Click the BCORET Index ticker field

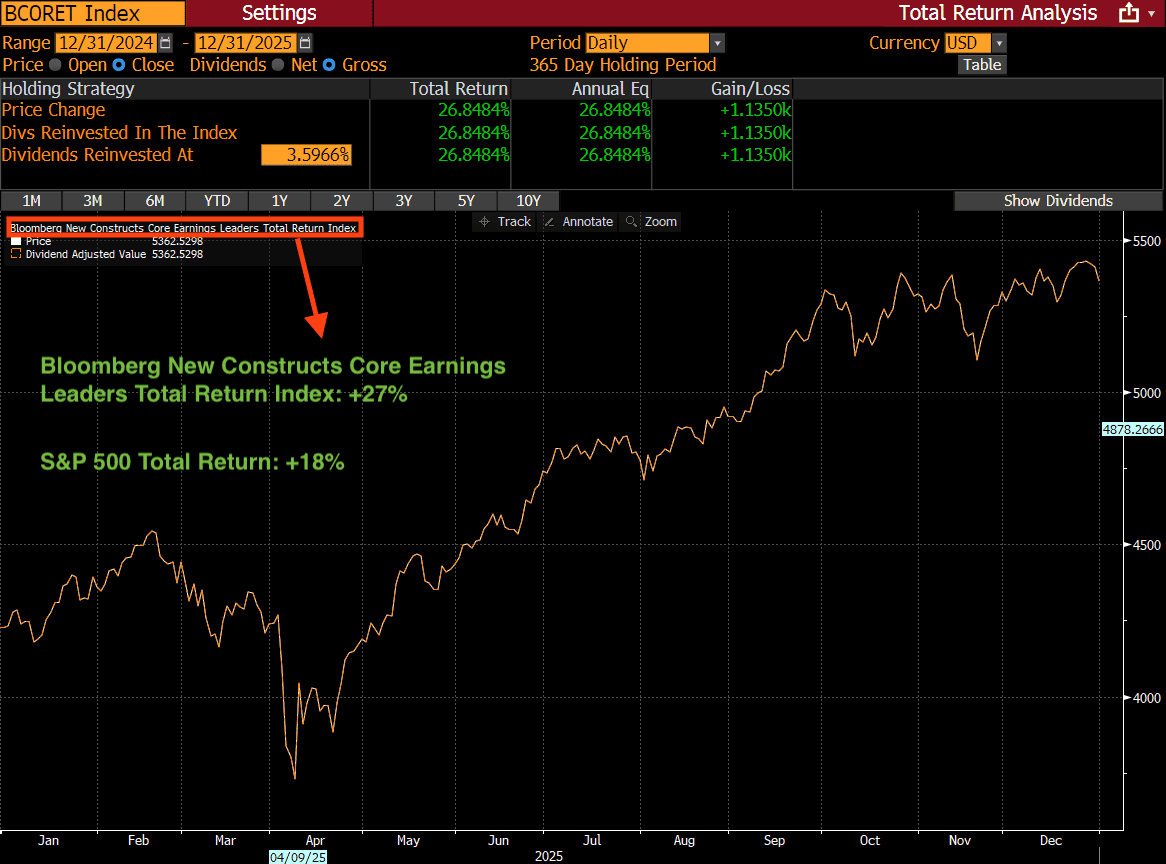point(93,13)
